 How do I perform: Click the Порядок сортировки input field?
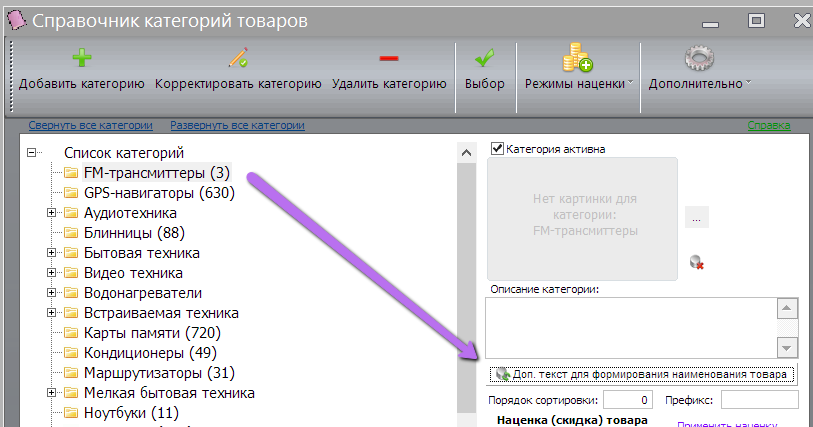tap(627, 400)
